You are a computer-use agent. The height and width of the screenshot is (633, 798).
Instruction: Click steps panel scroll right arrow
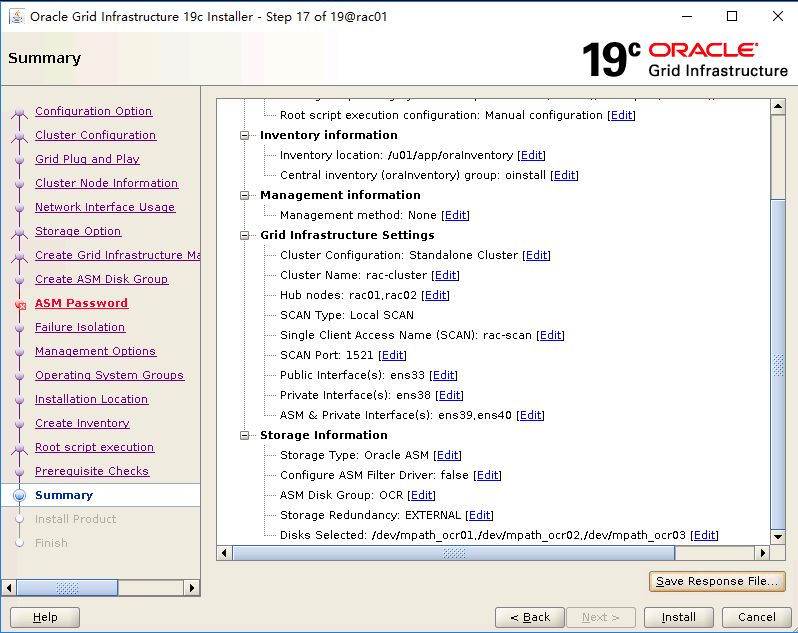point(191,588)
